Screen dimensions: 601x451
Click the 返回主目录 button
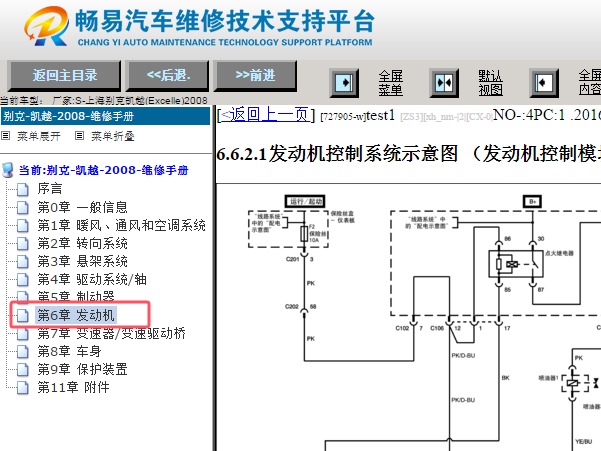pyautogui.click(x=64, y=75)
